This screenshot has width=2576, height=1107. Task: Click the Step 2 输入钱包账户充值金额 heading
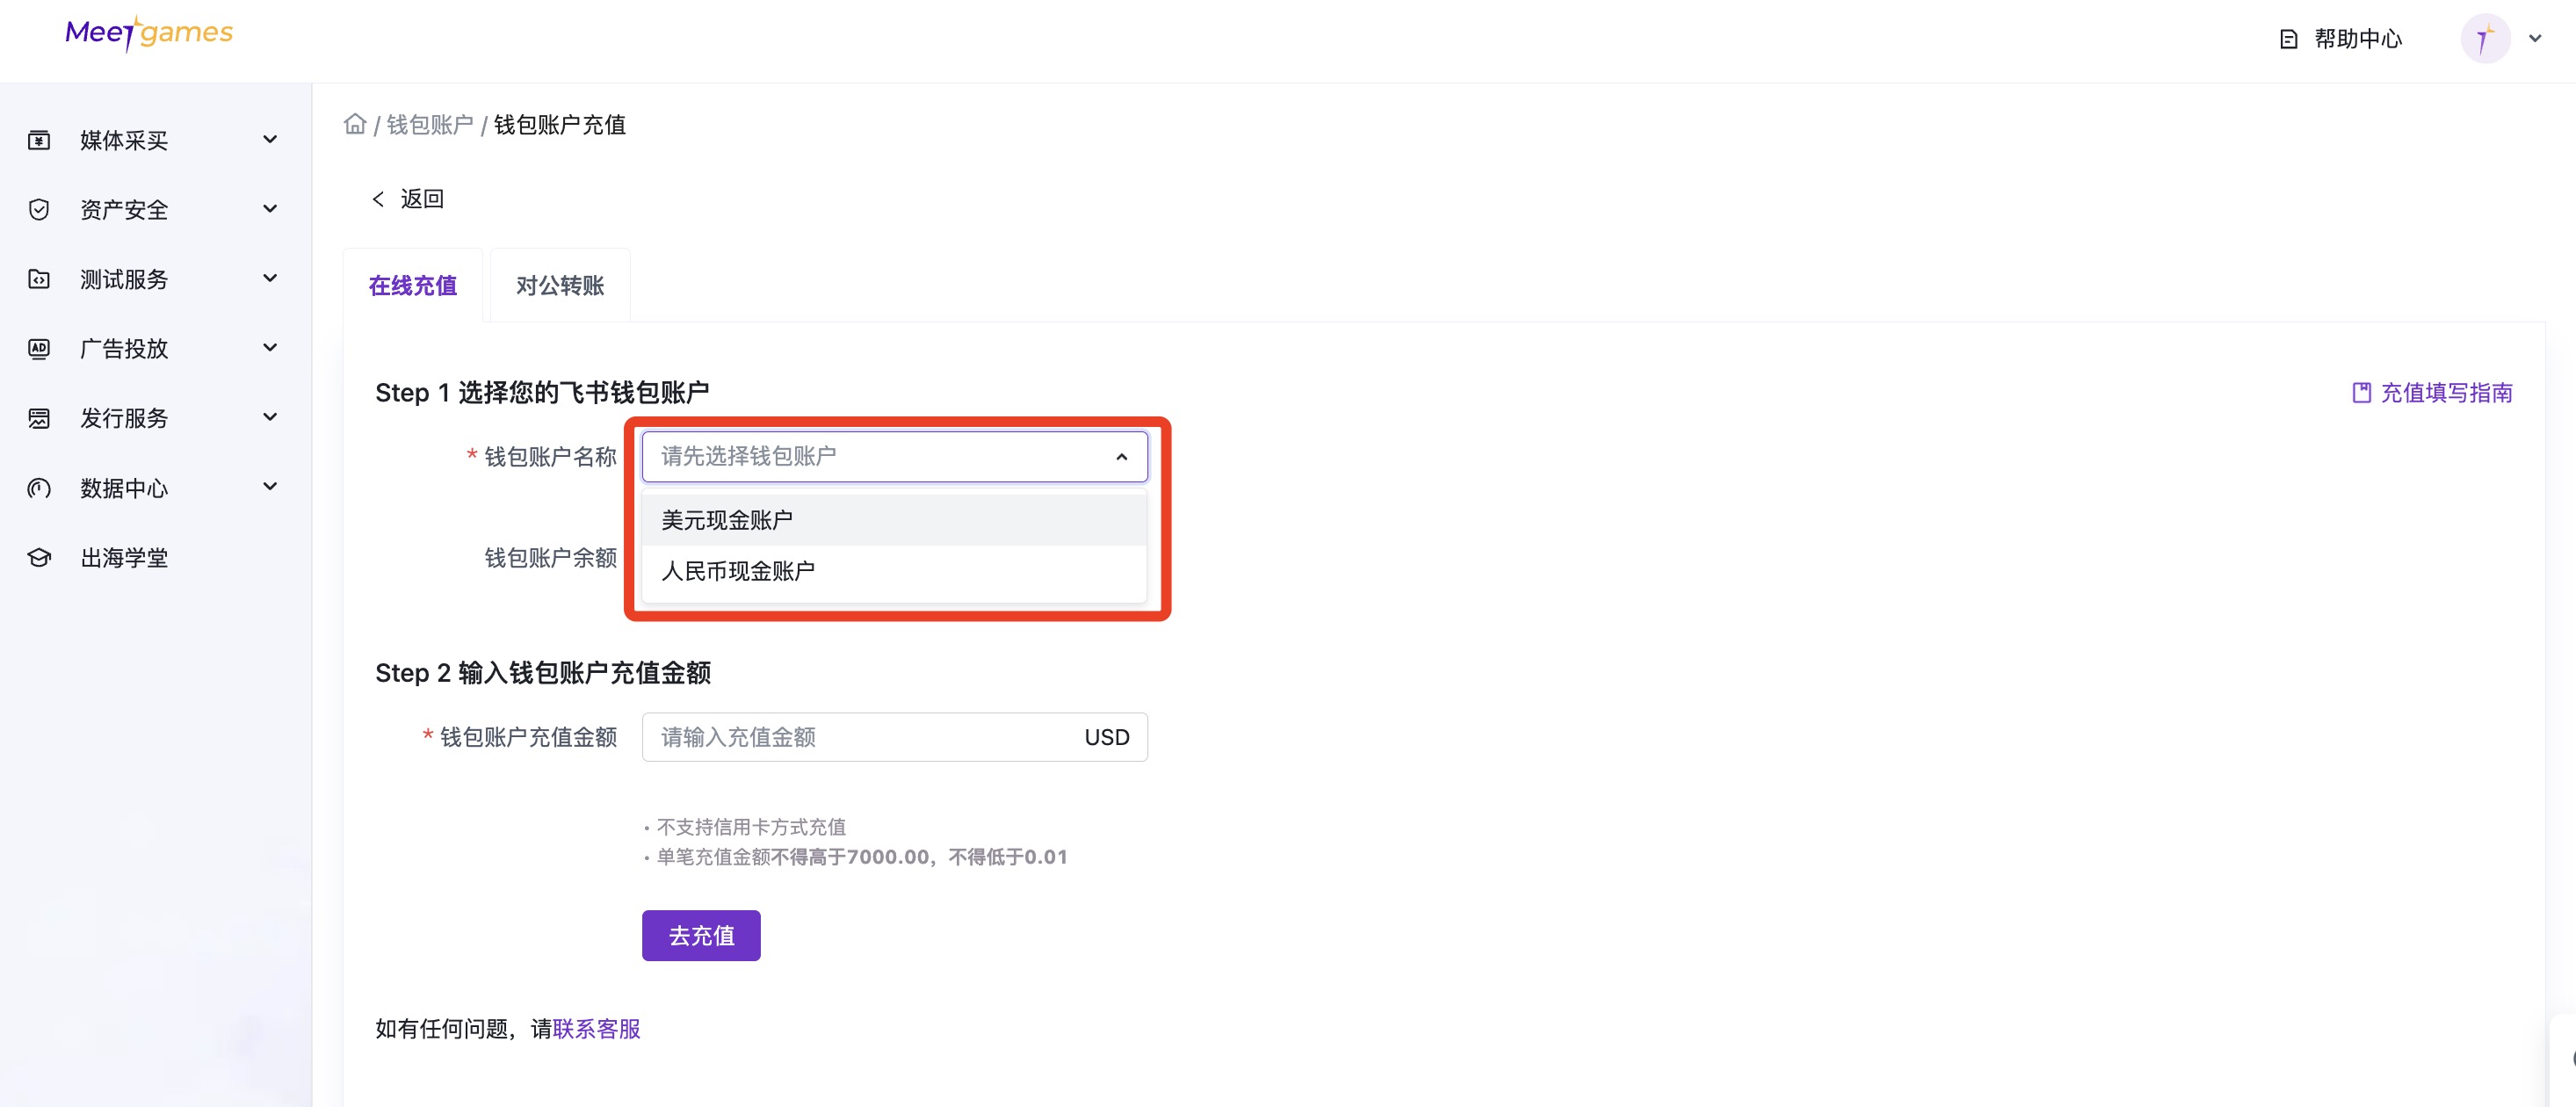(x=543, y=673)
